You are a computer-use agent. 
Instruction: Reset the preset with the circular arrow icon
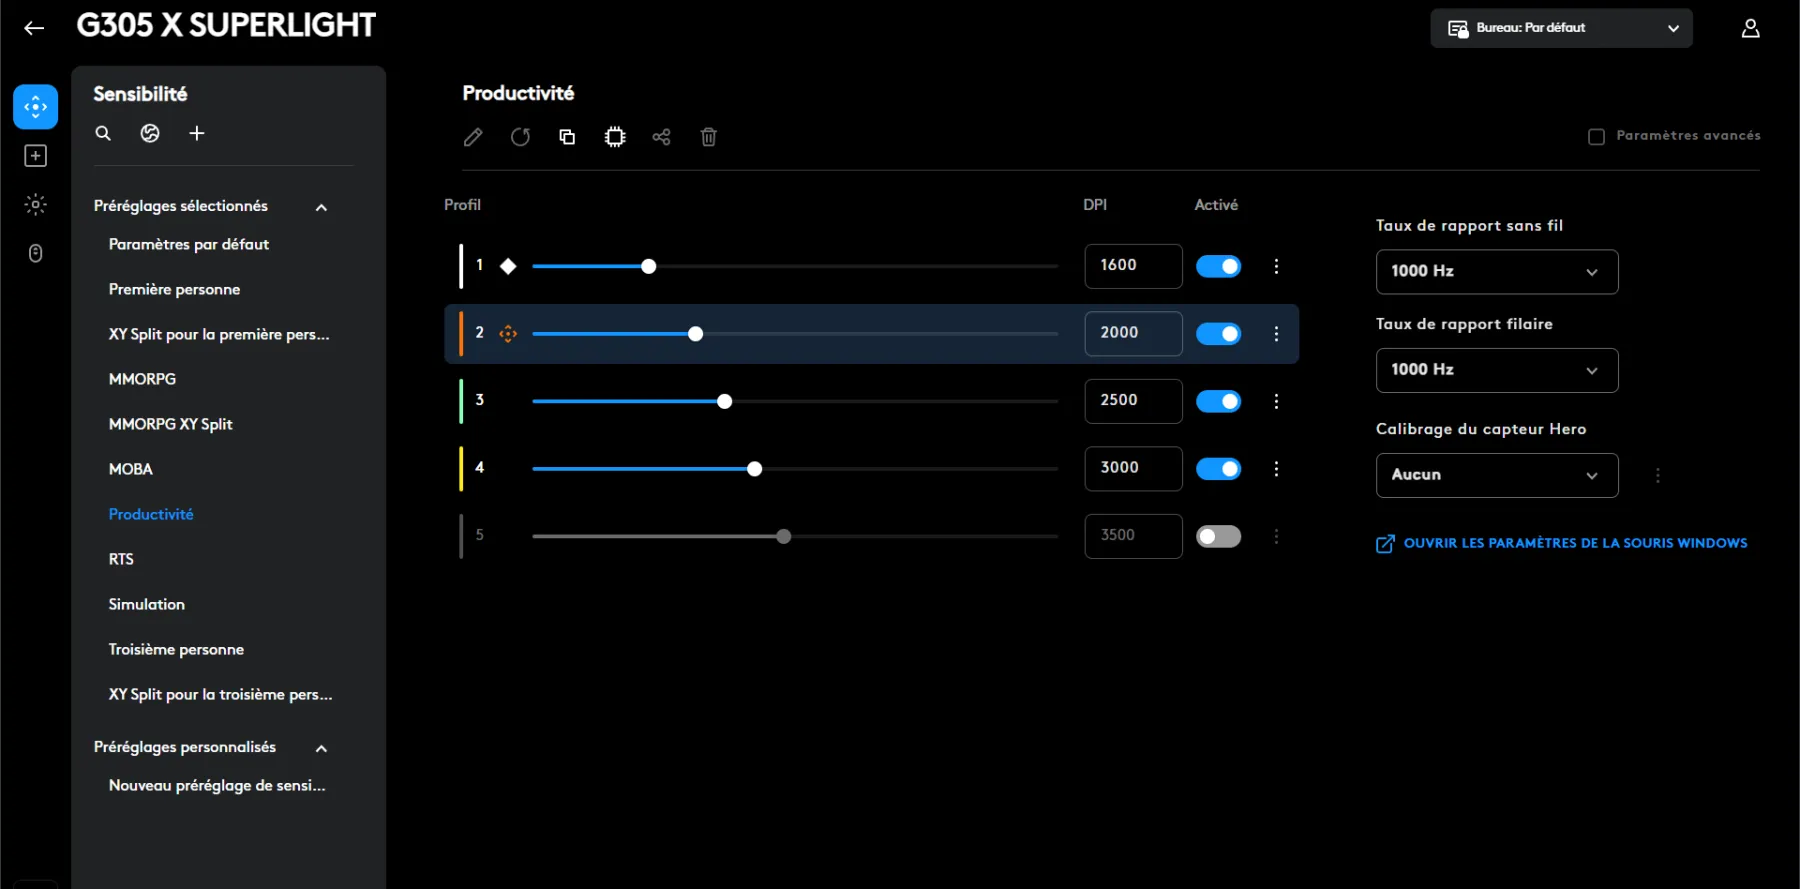(x=520, y=137)
